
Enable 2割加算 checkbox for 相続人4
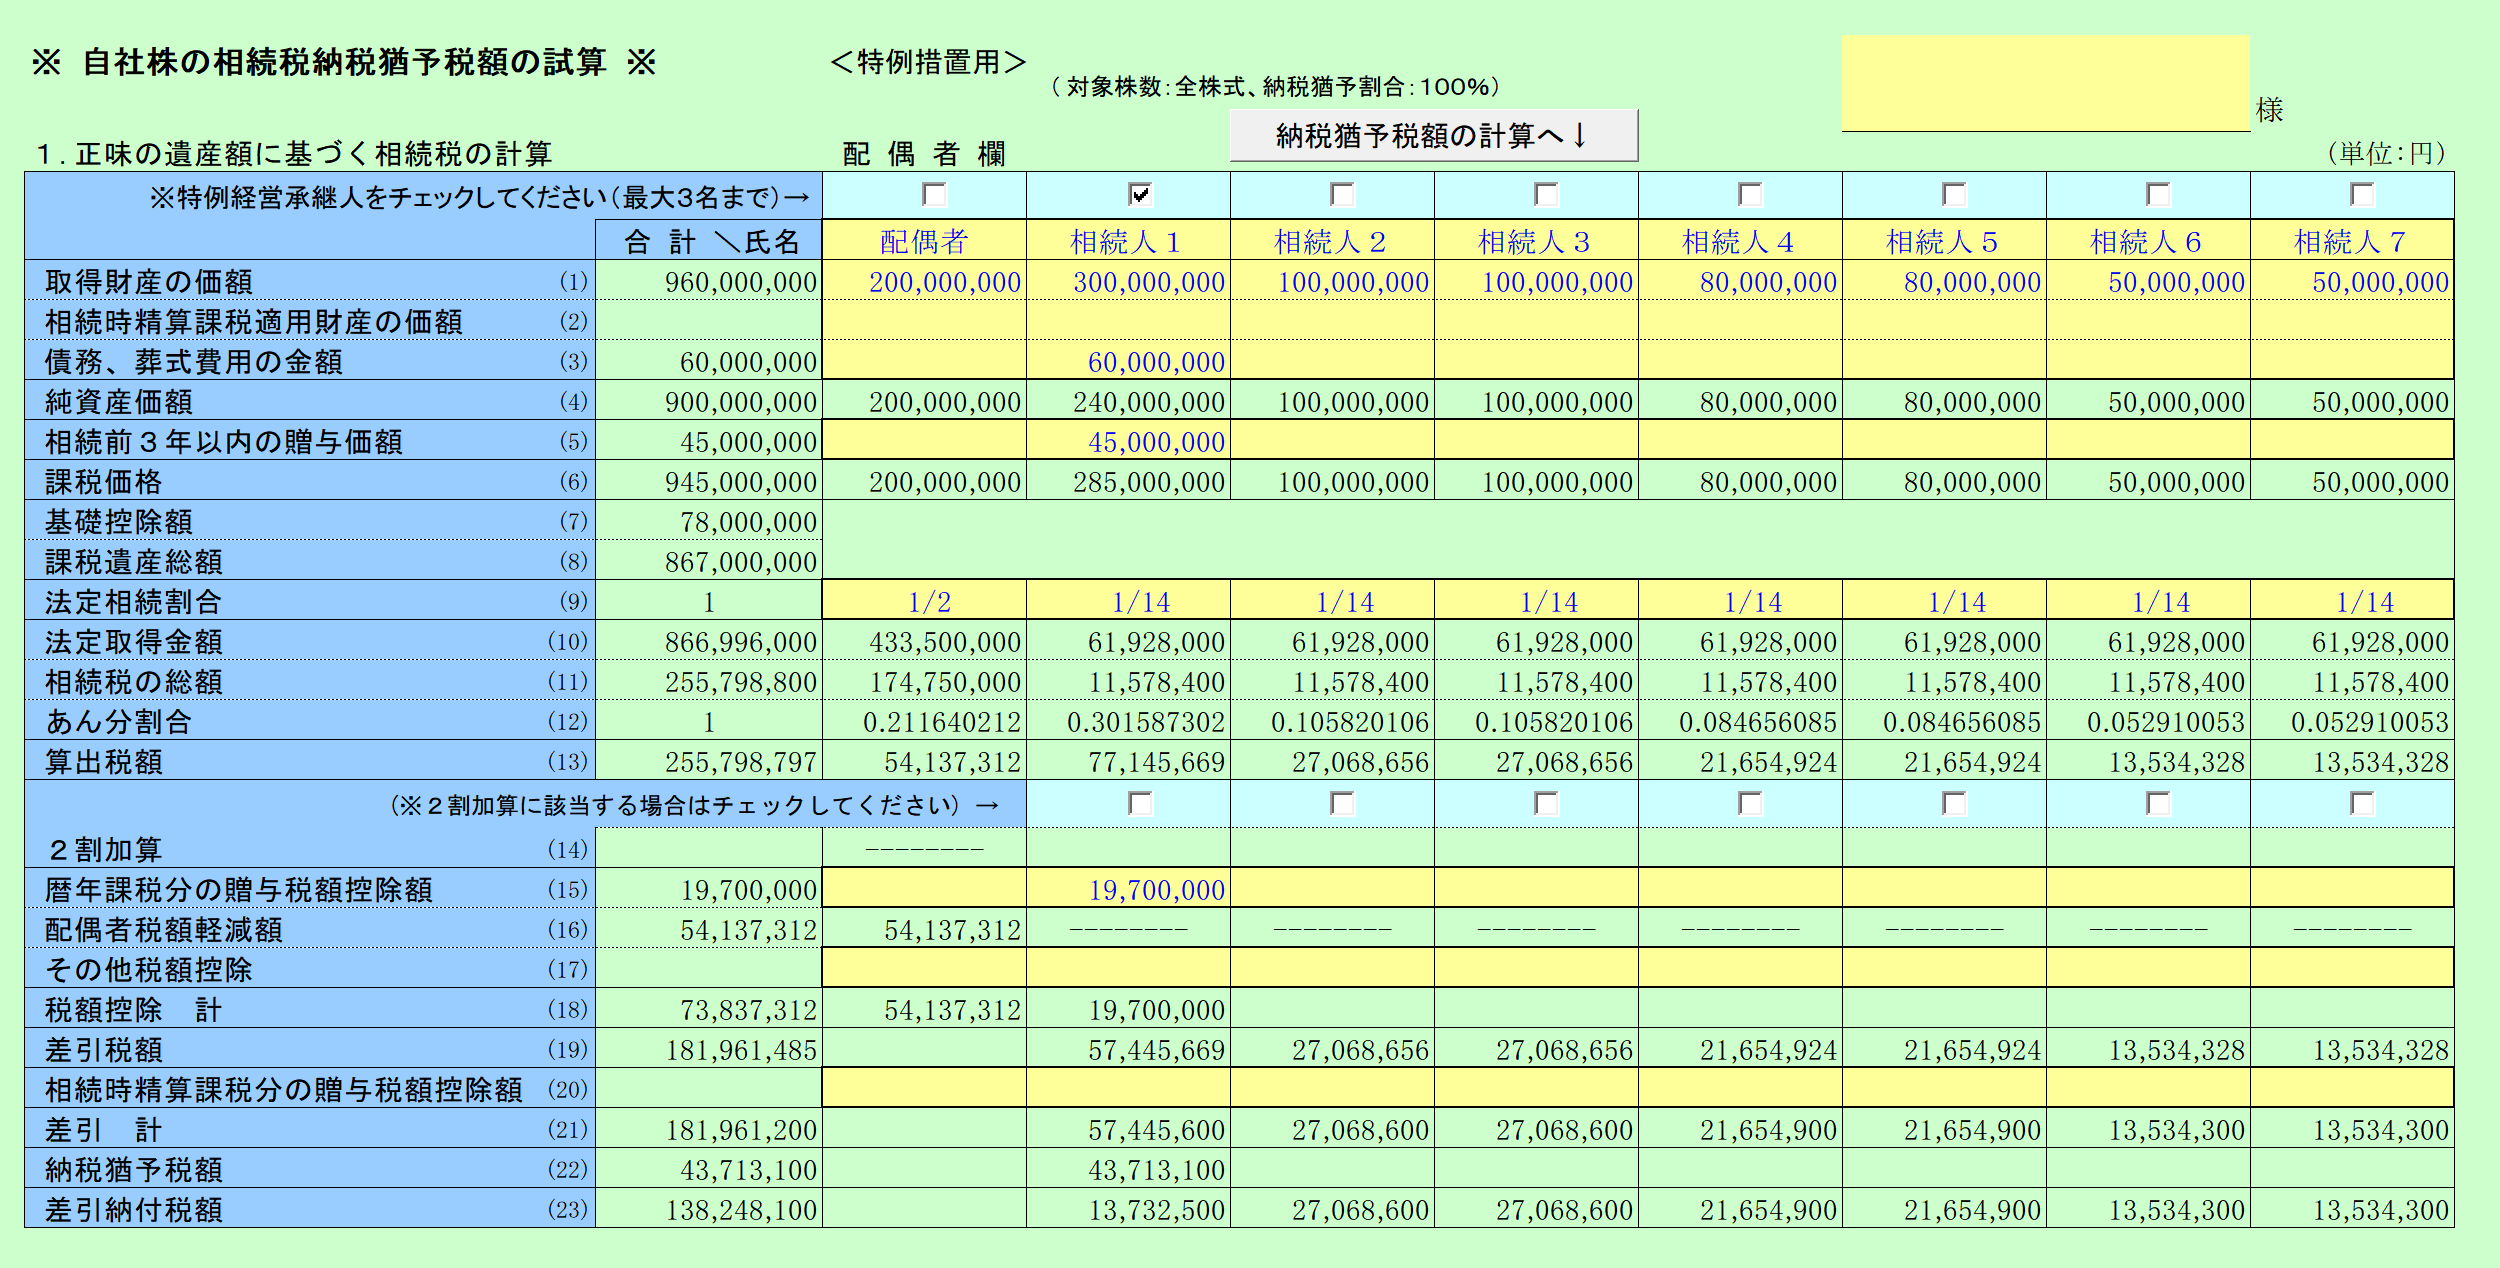[x=1750, y=804]
